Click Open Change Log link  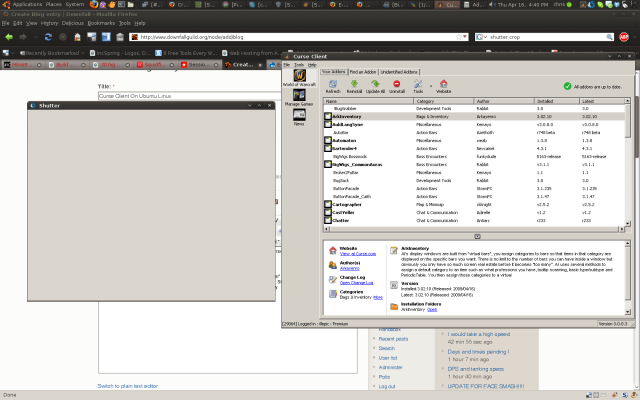(x=356, y=283)
